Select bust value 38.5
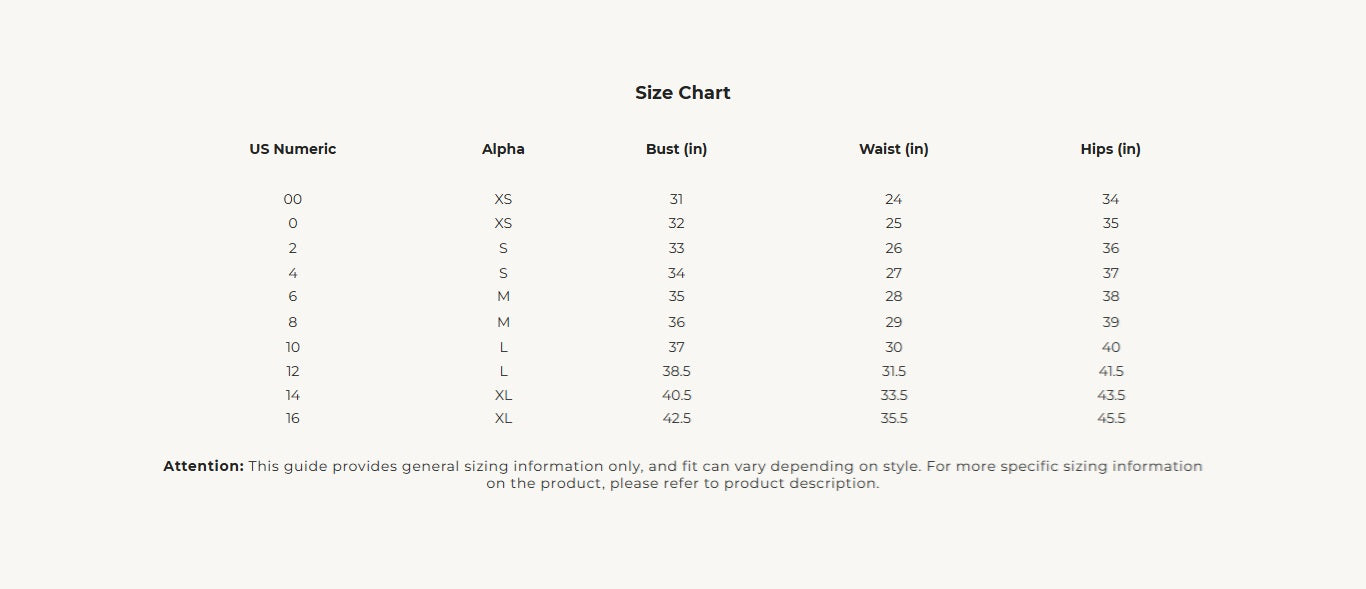This screenshot has height=589, width=1366. pyautogui.click(x=677, y=371)
